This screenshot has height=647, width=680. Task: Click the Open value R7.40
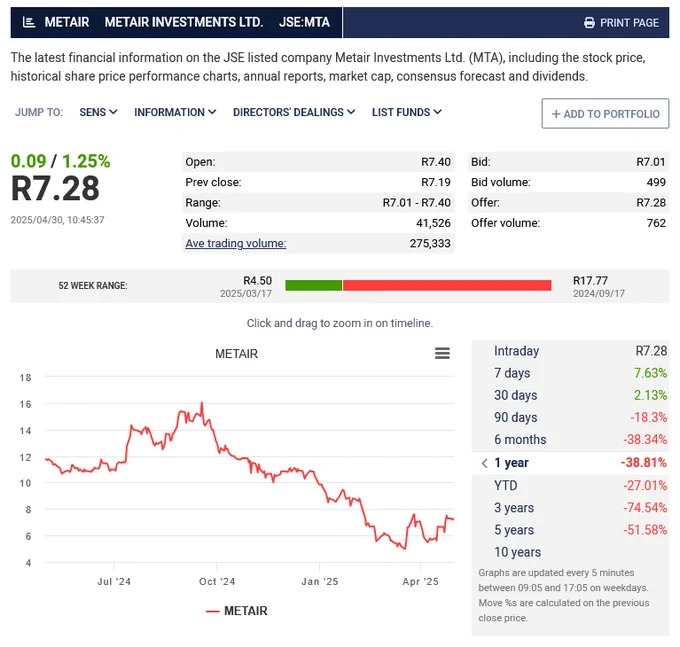436,162
